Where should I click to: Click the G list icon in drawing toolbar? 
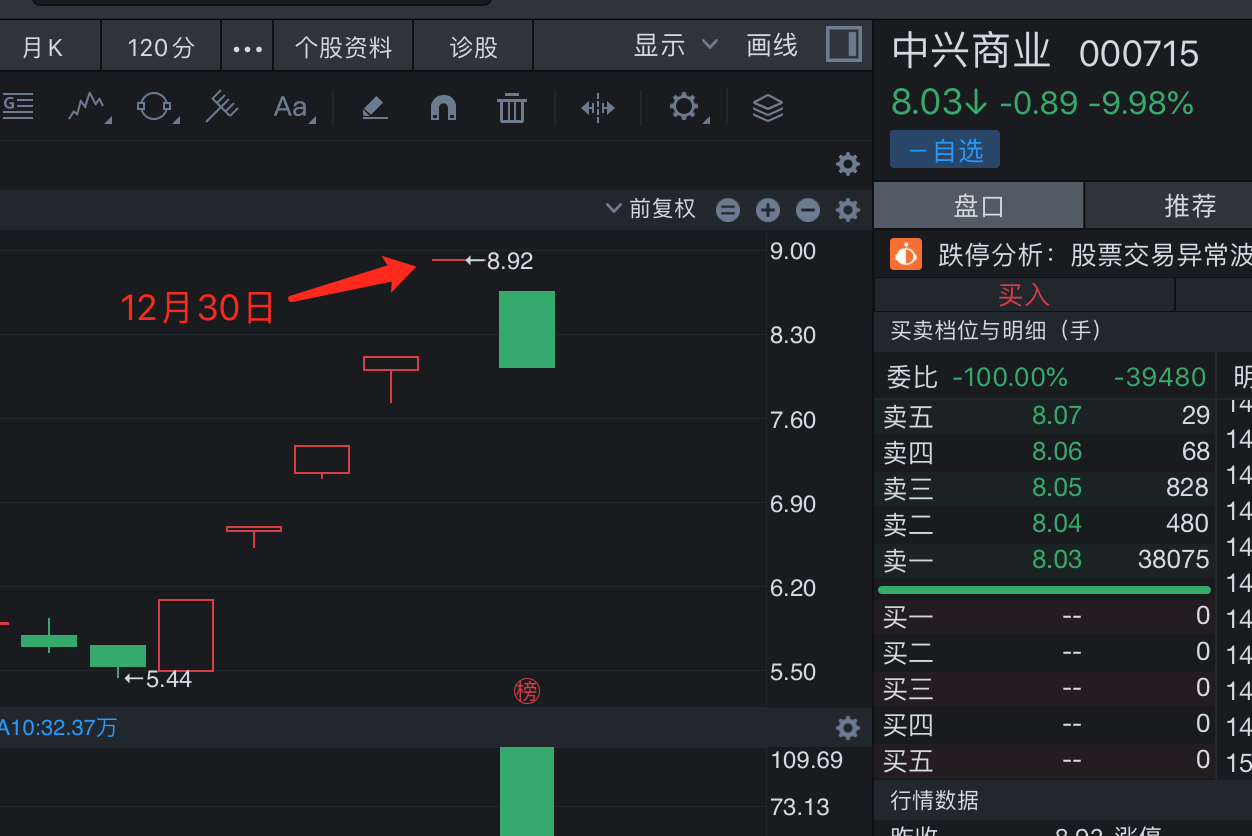click(18, 105)
